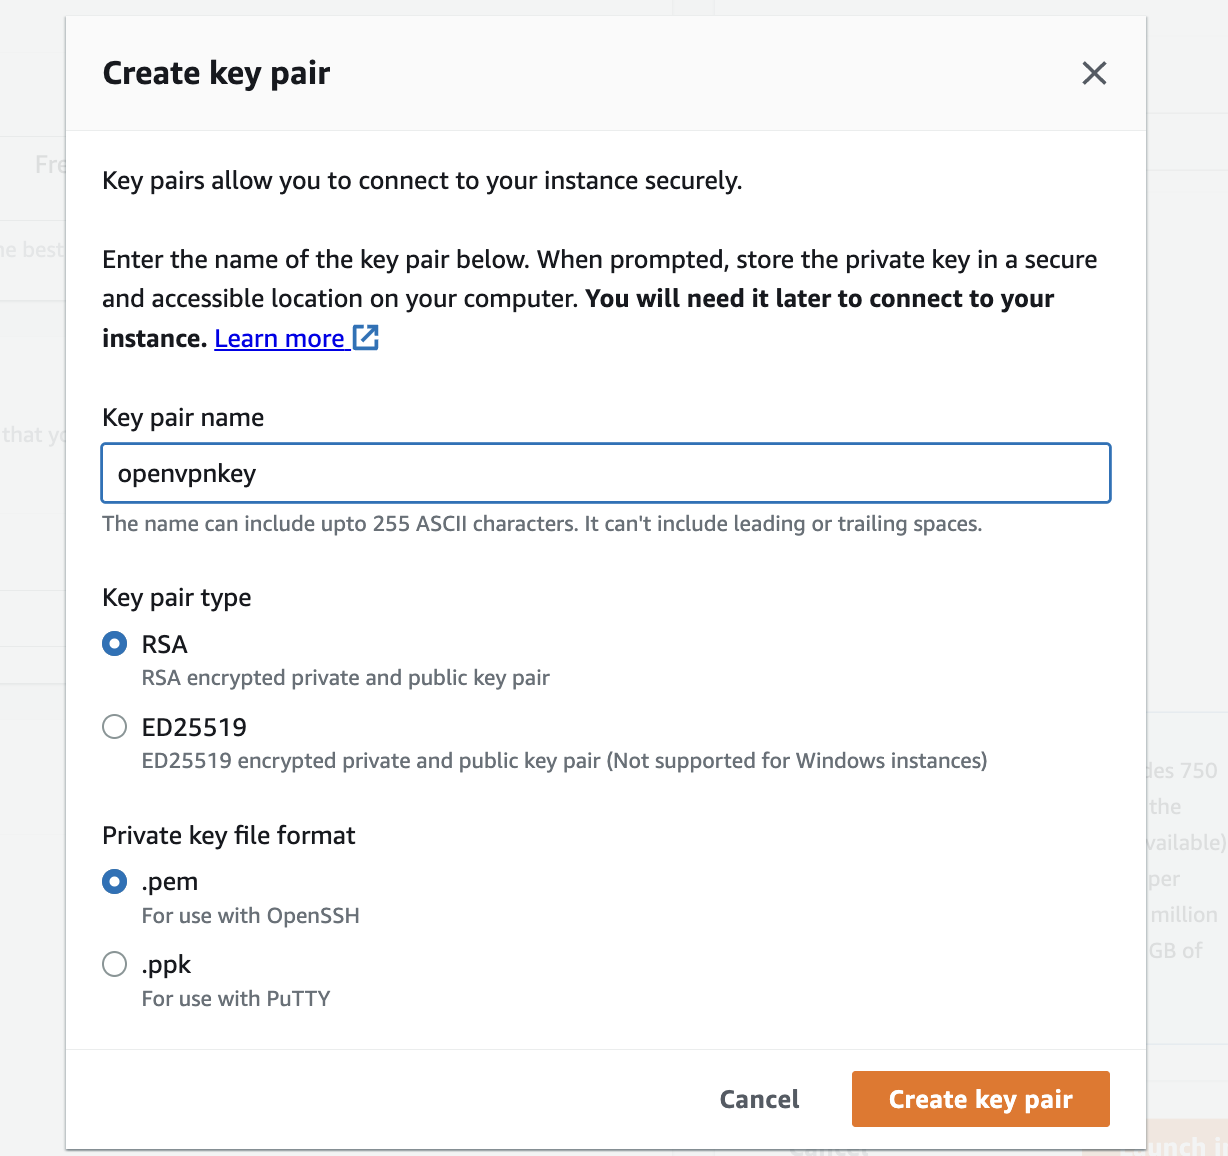
Task: Click the .pem label text
Action: 170,881
